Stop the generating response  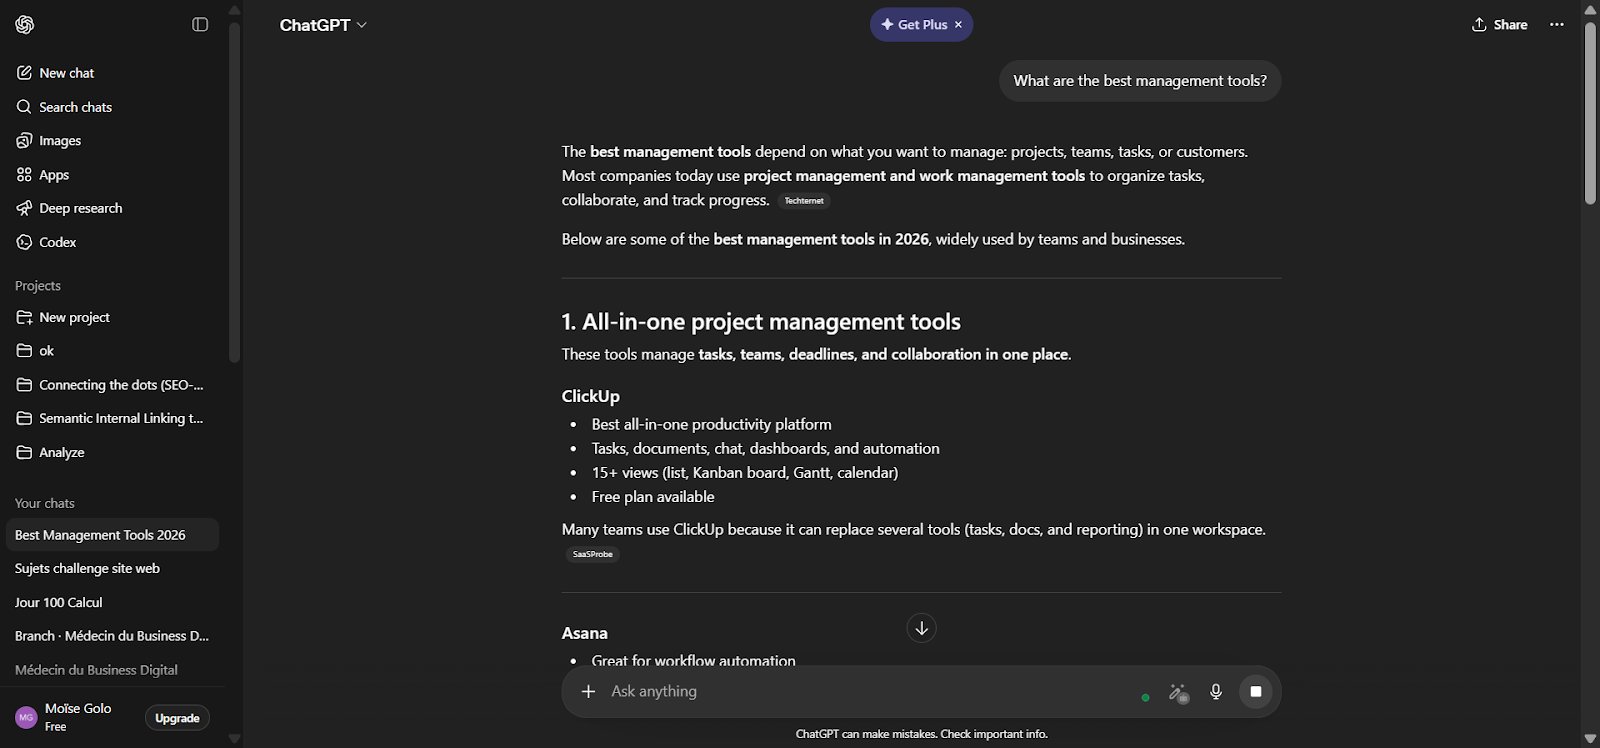point(1256,691)
